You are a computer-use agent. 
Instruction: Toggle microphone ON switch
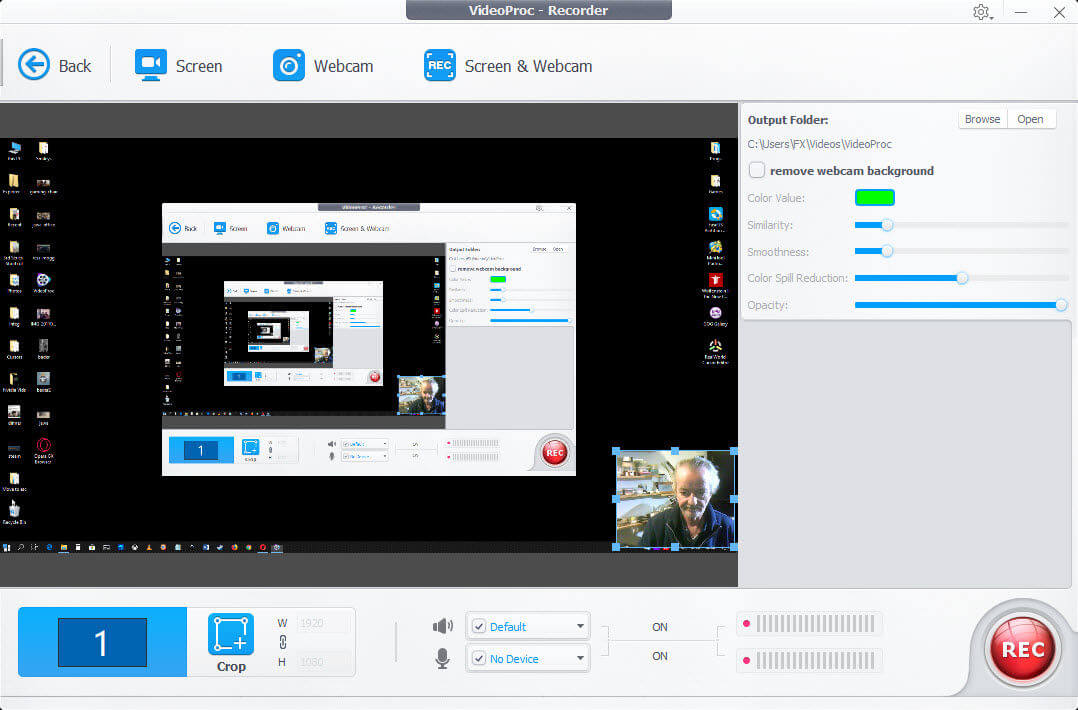659,656
